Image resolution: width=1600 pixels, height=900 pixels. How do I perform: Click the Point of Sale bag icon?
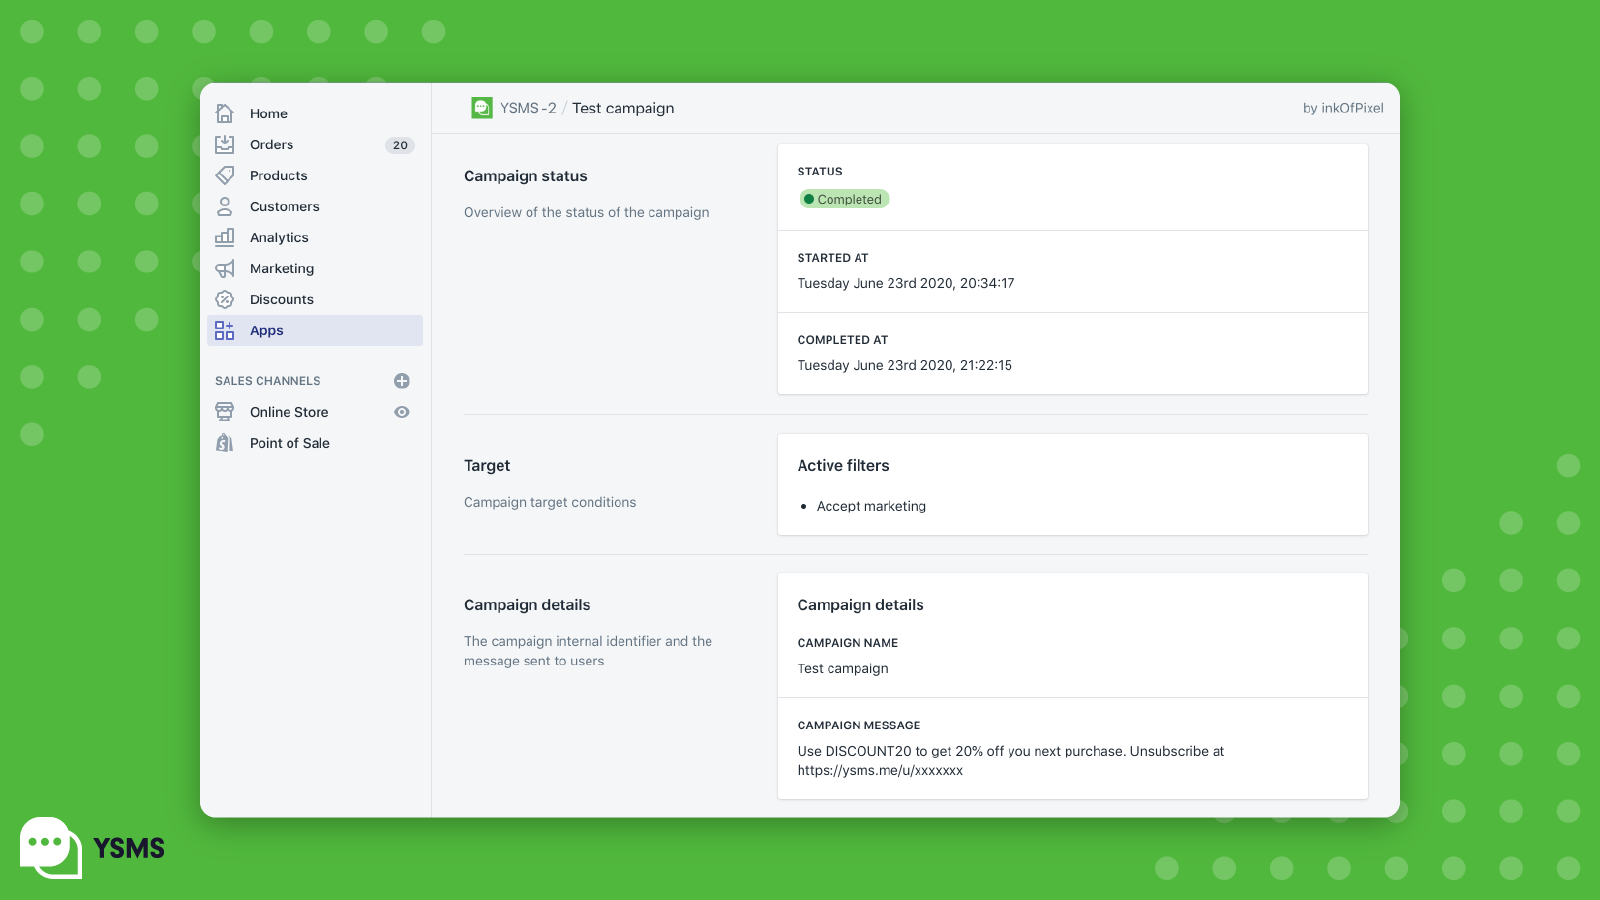[225, 443]
